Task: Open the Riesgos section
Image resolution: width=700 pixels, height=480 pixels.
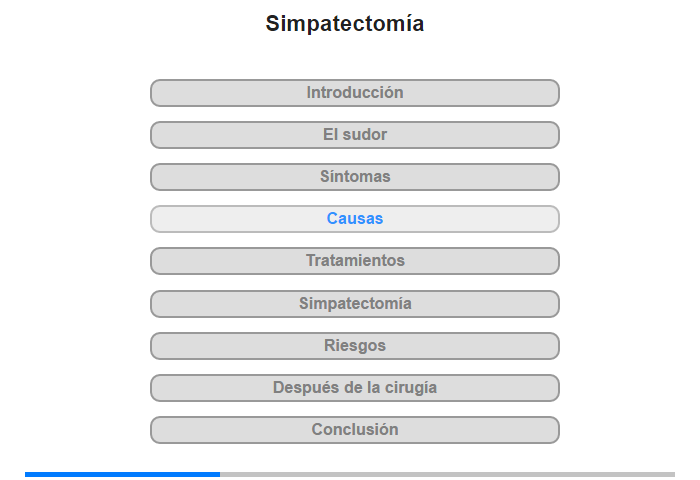Action: [355, 346]
